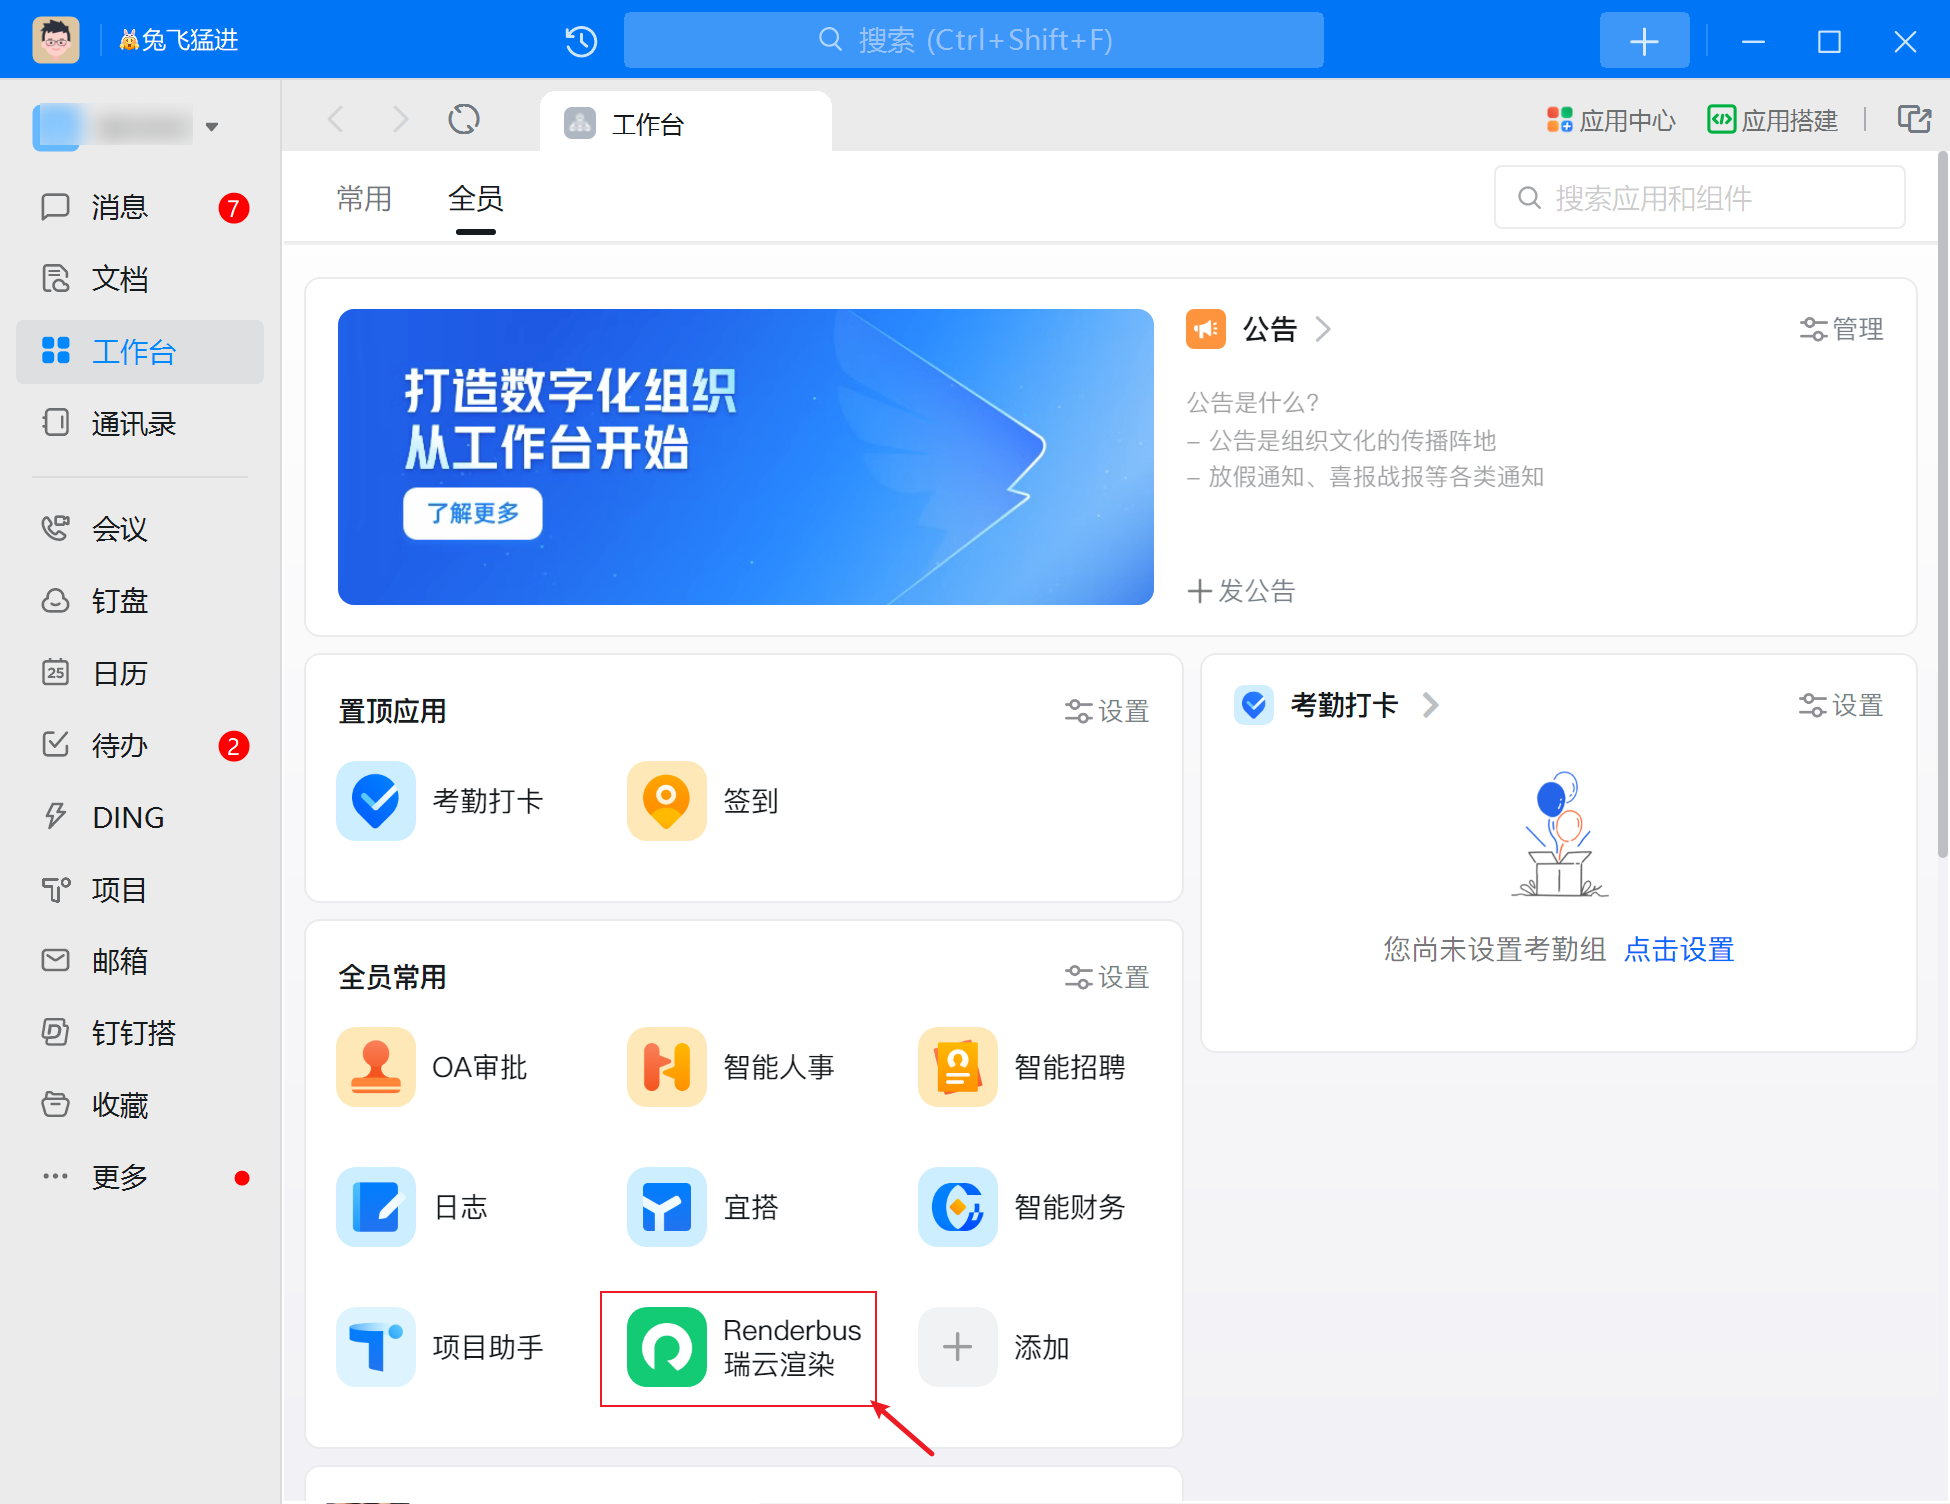Switch to the 常用 tab
The image size is (1950, 1504).
coord(364,199)
